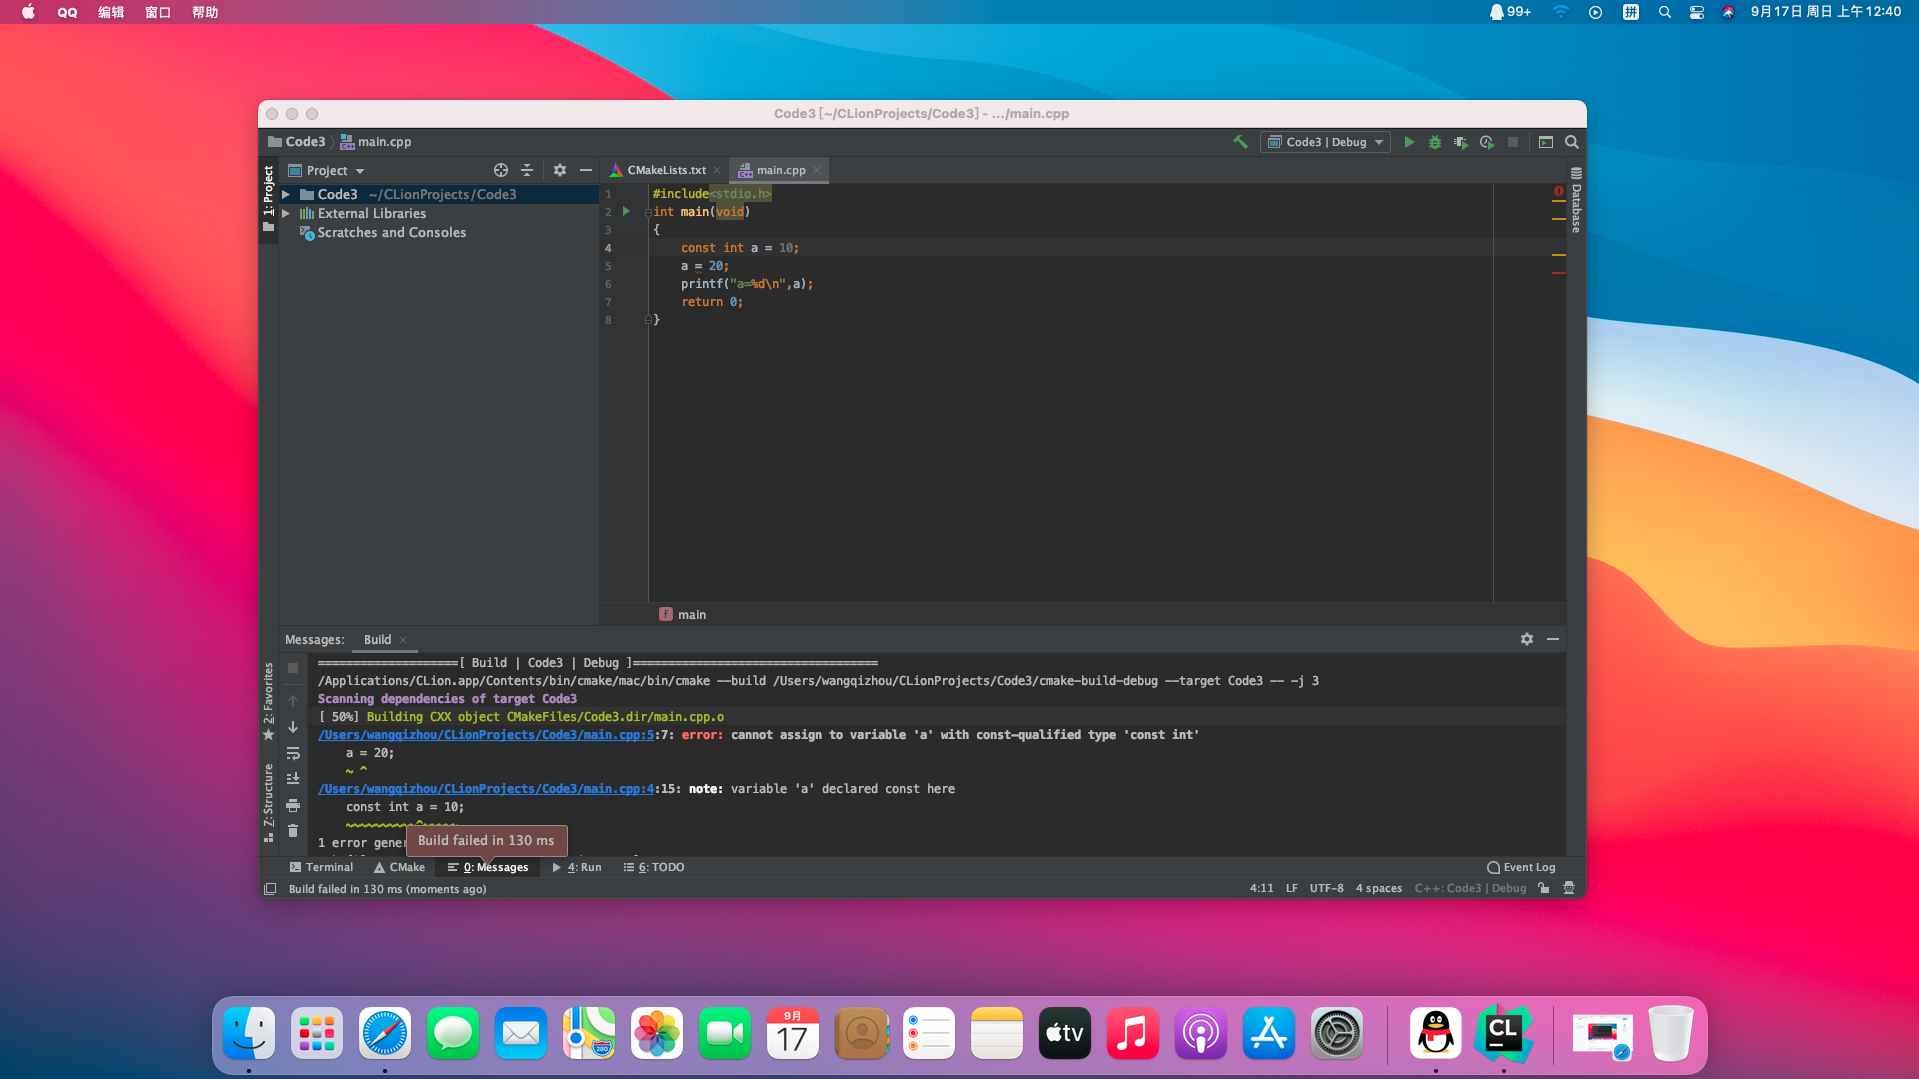Click scroll to end icon in Messages
Image resolution: width=1919 pixels, height=1079 pixels.
(293, 778)
